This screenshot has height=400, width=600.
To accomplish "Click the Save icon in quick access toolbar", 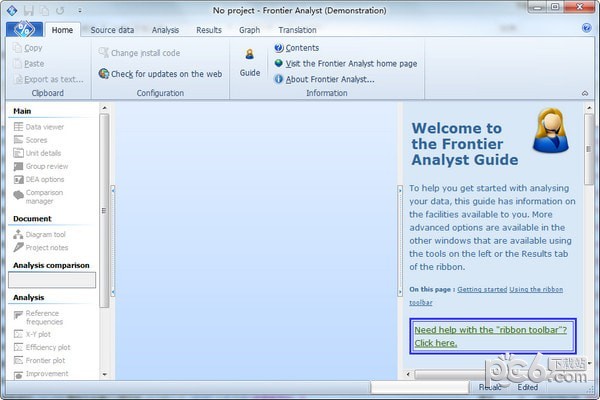I will pyautogui.click(x=29, y=10).
